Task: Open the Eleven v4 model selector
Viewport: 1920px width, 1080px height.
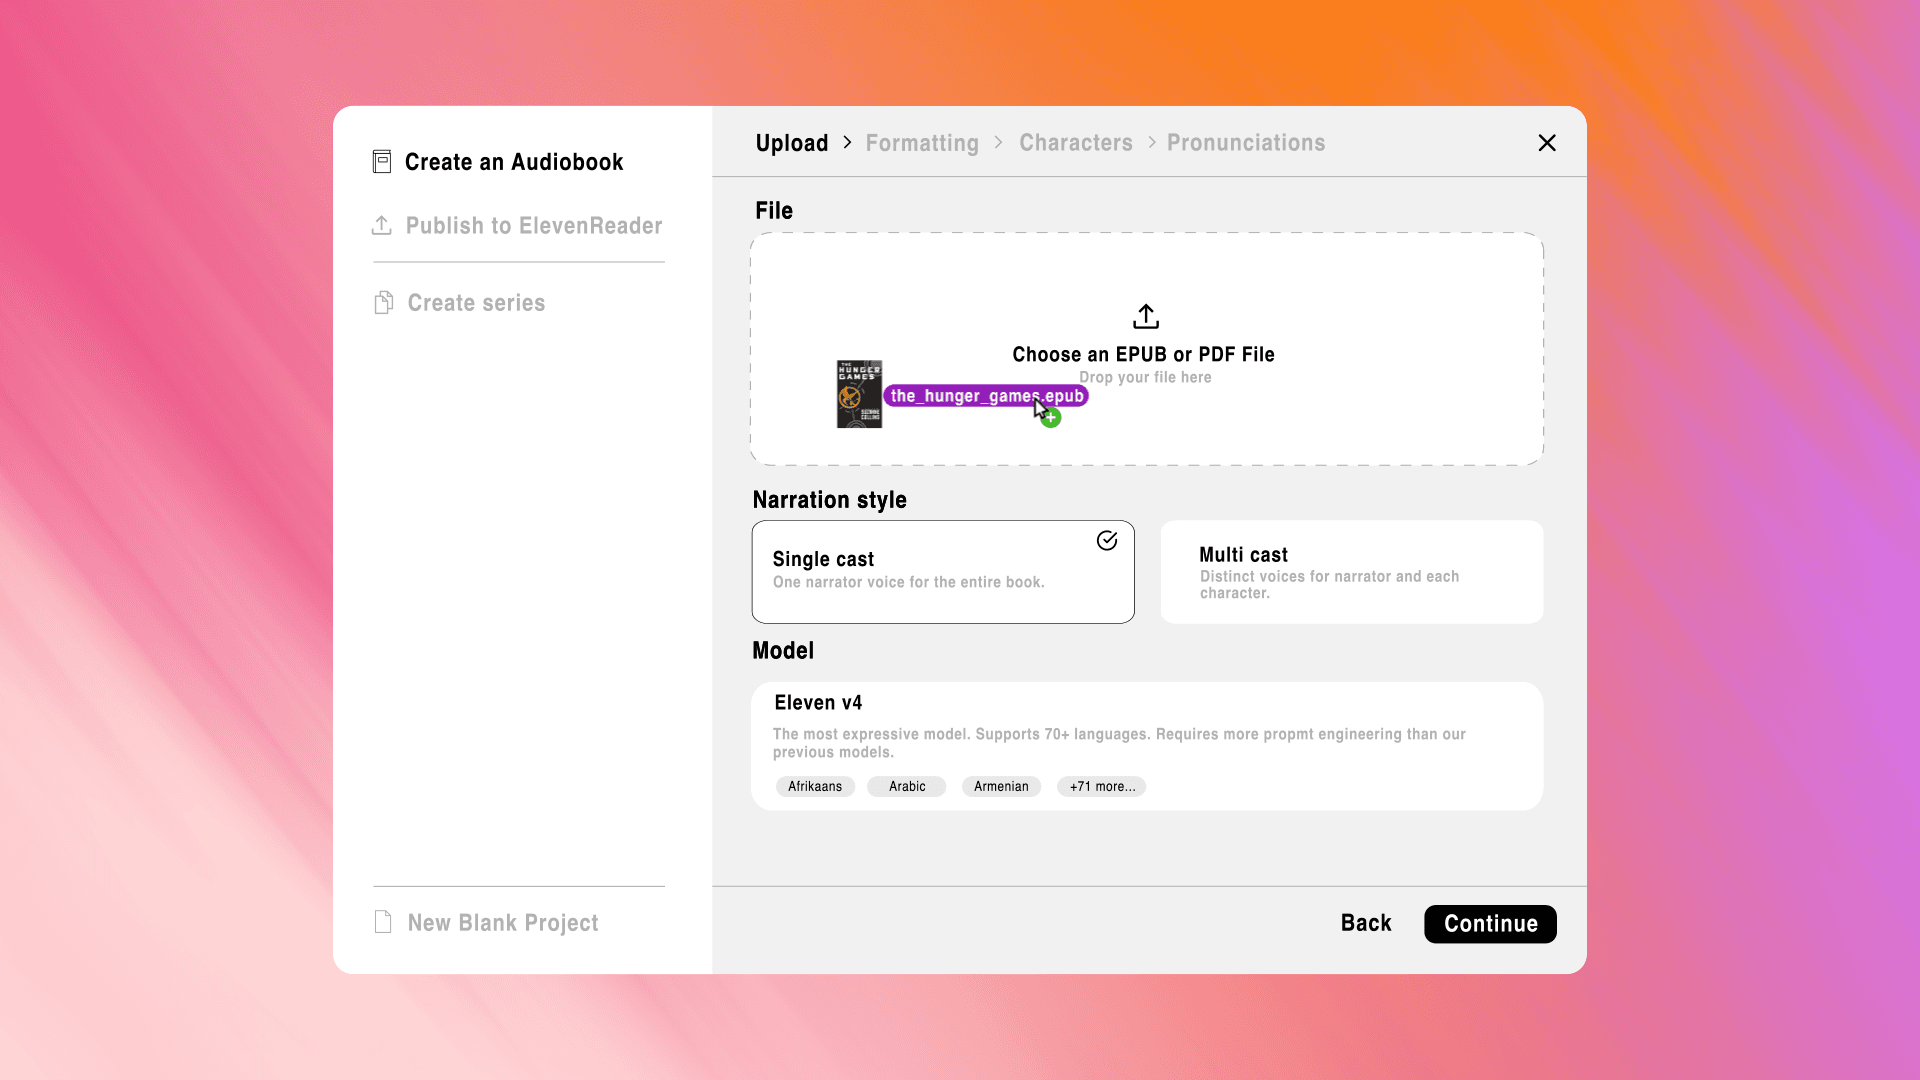Action: pos(1147,746)
